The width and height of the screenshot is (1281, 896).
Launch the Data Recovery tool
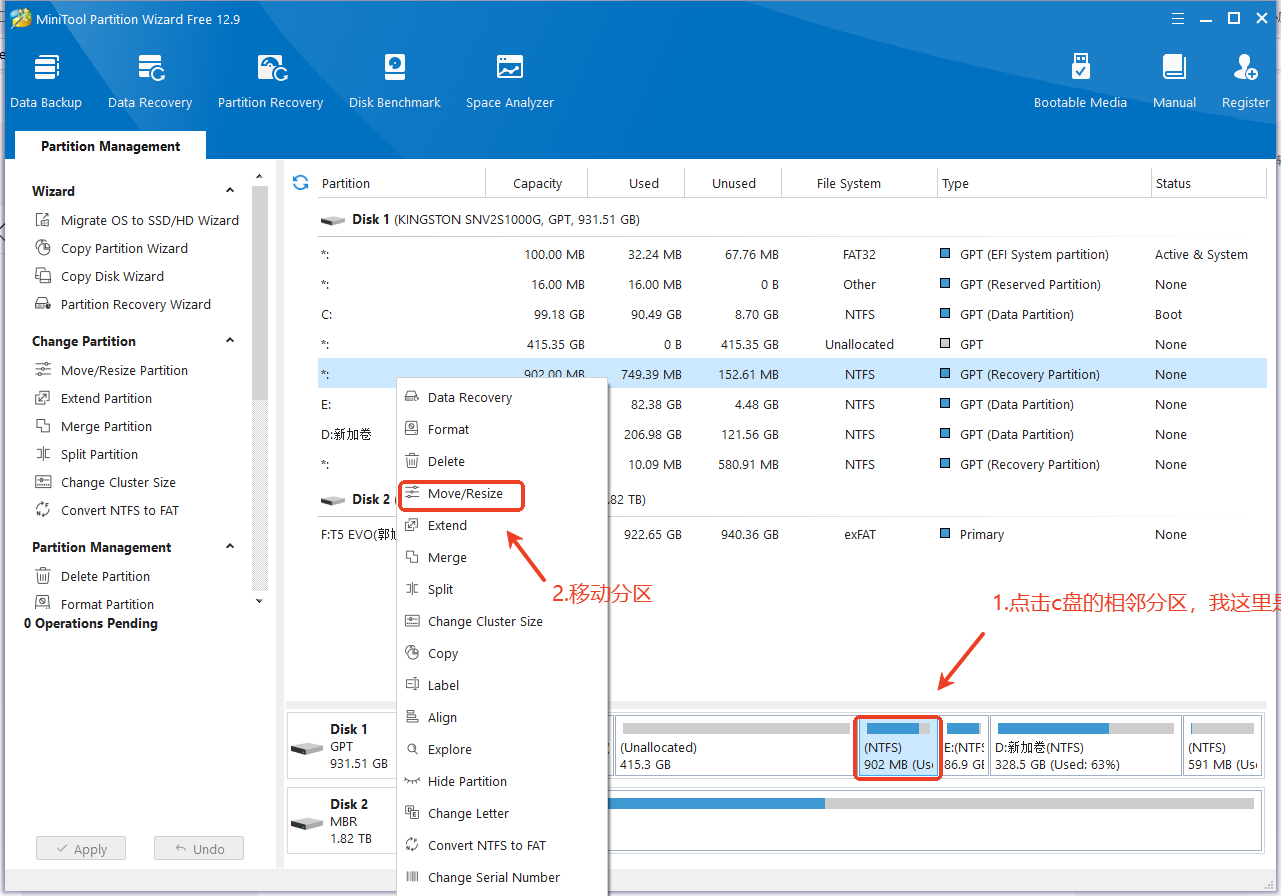click(150, 81)
